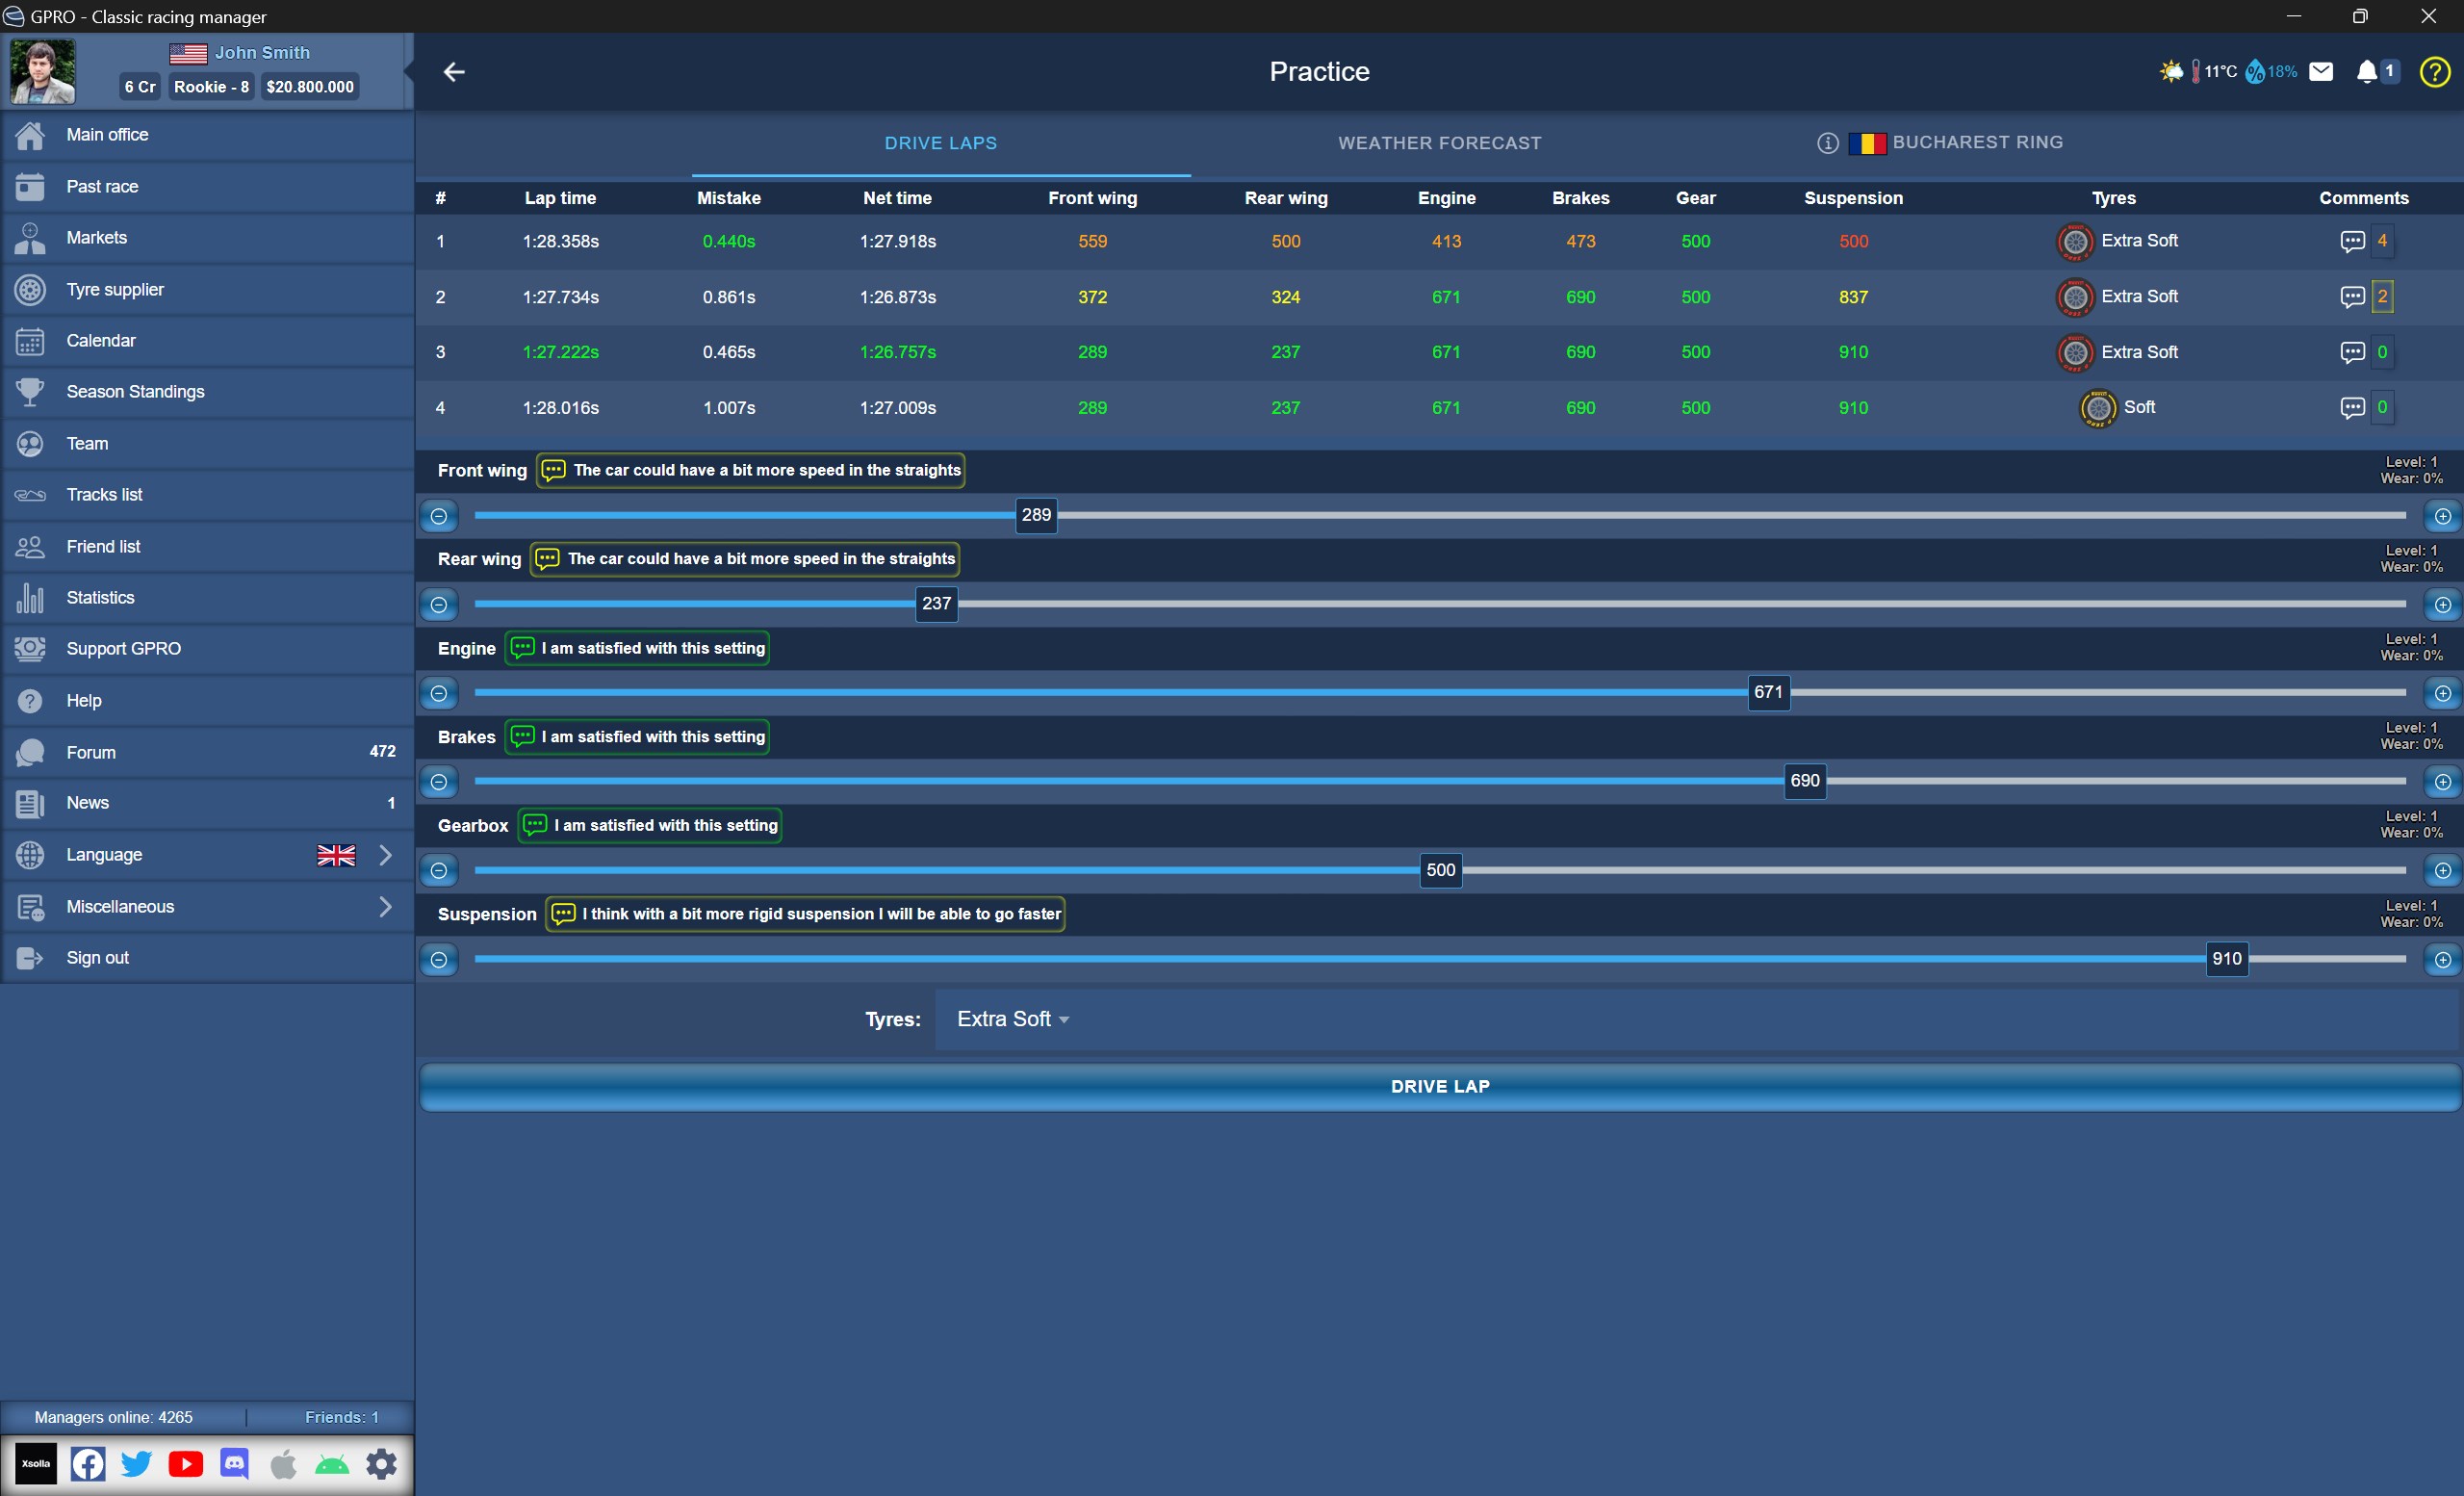Click the Bucharest Ring info icon

pos(1827,143)
